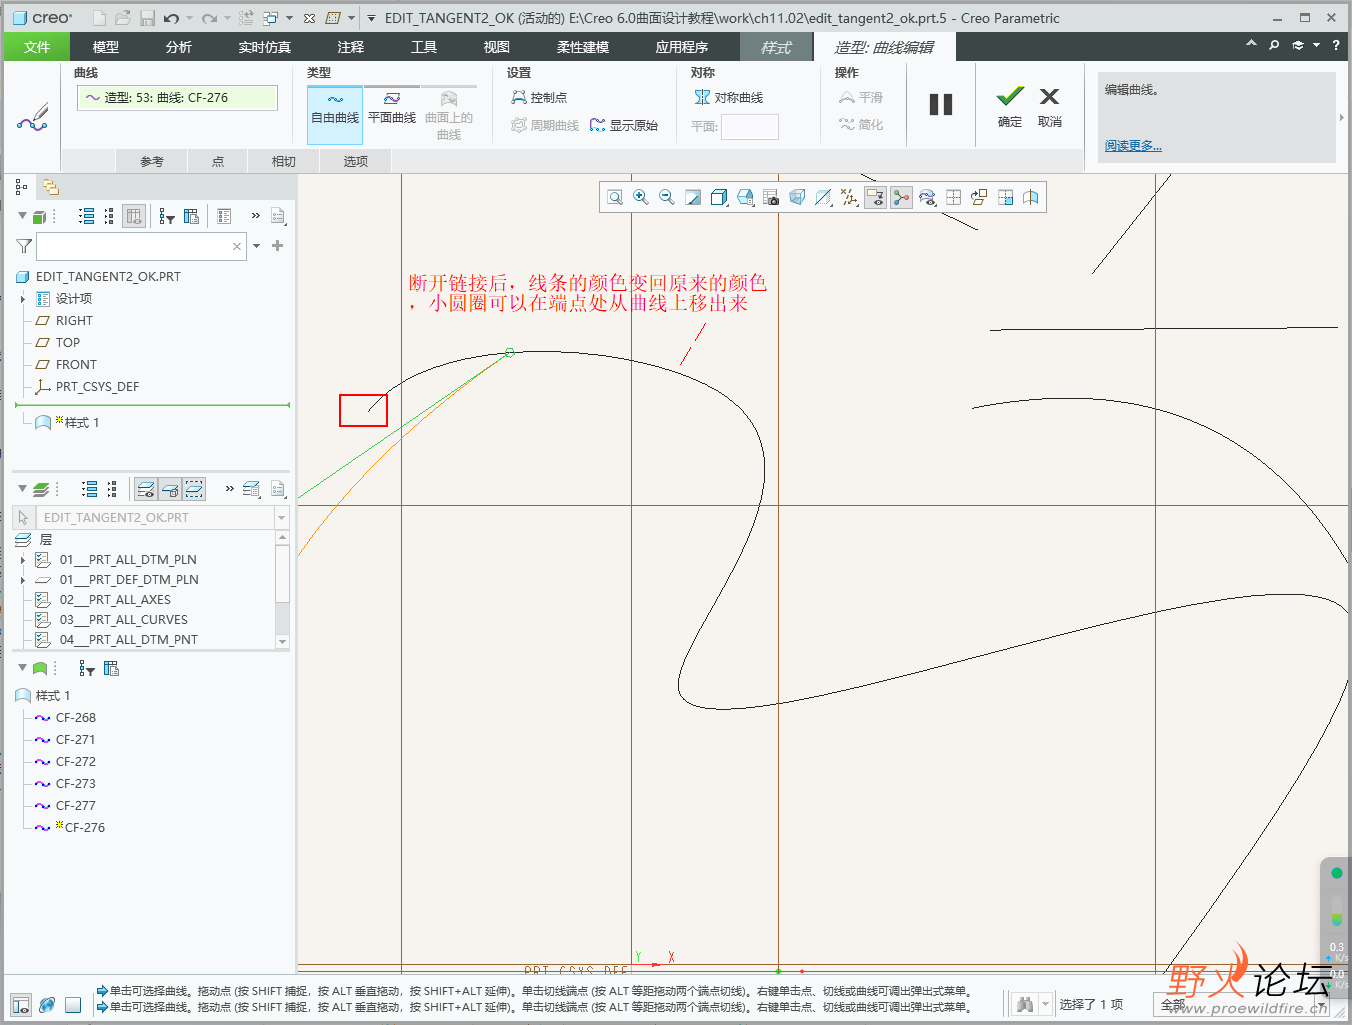This screenshot has width=1352, height=1025.
Task: Open the display style cube icon
Action: coord(719,197)
